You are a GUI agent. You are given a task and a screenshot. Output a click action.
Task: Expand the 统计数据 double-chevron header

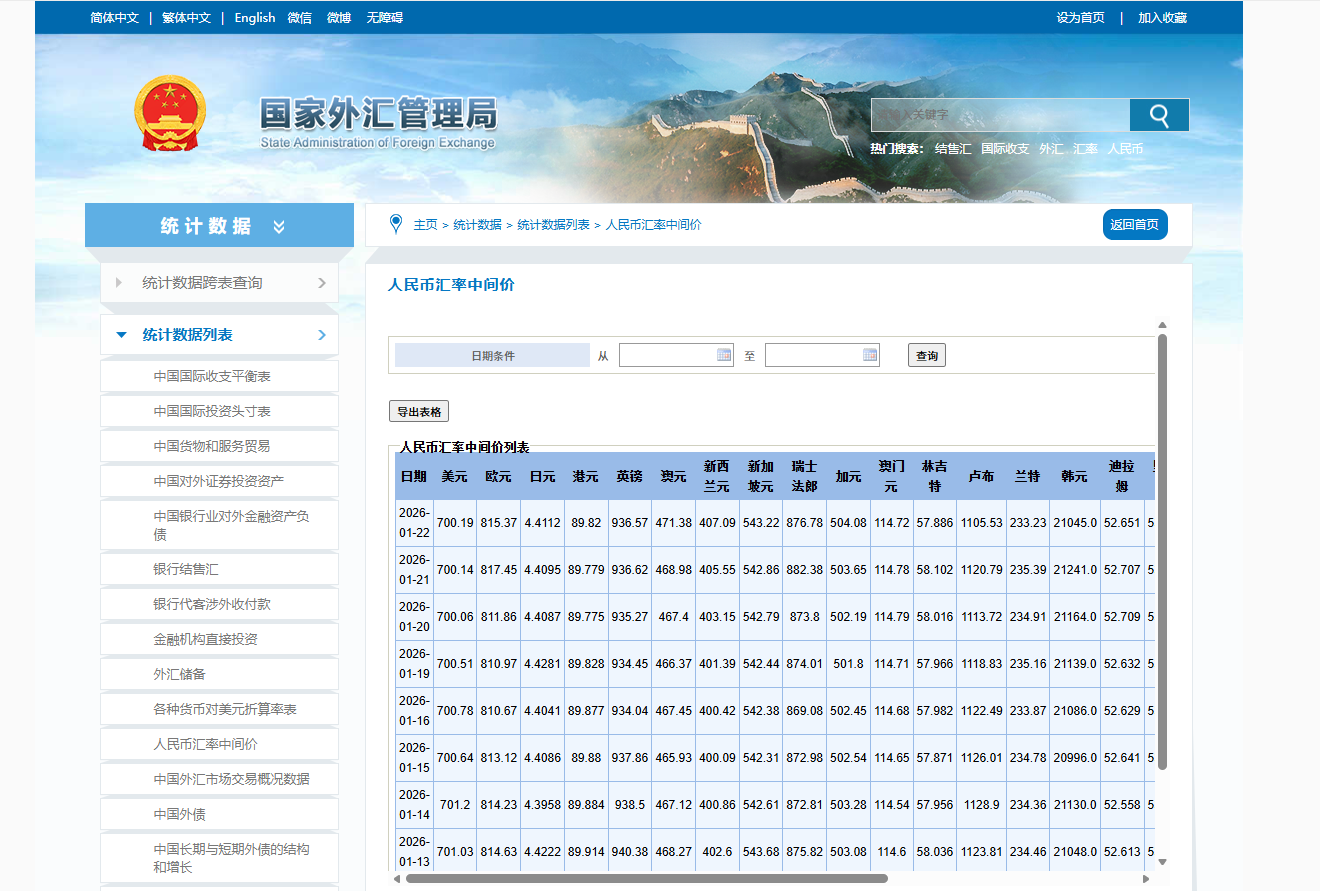coord(278,227)
